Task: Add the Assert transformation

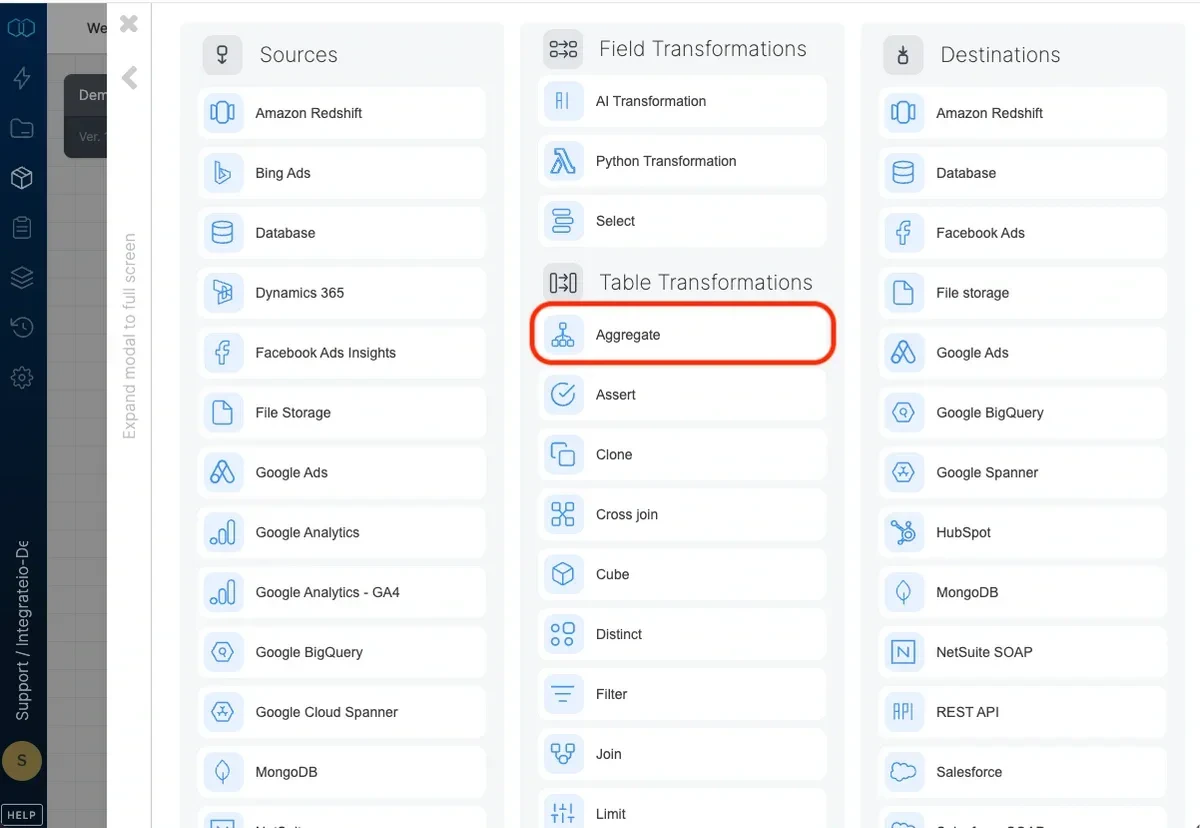Action: click(682, 395)
